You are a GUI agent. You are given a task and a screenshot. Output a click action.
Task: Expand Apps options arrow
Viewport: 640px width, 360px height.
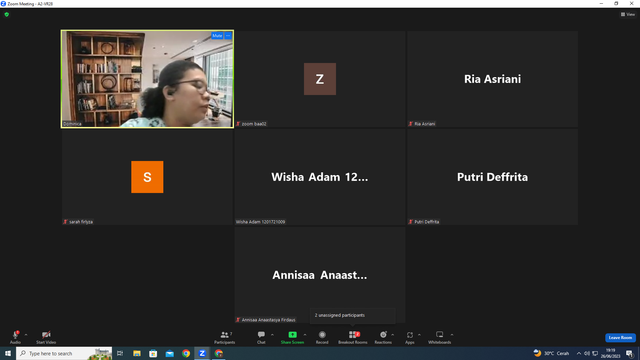coord(419,335)
